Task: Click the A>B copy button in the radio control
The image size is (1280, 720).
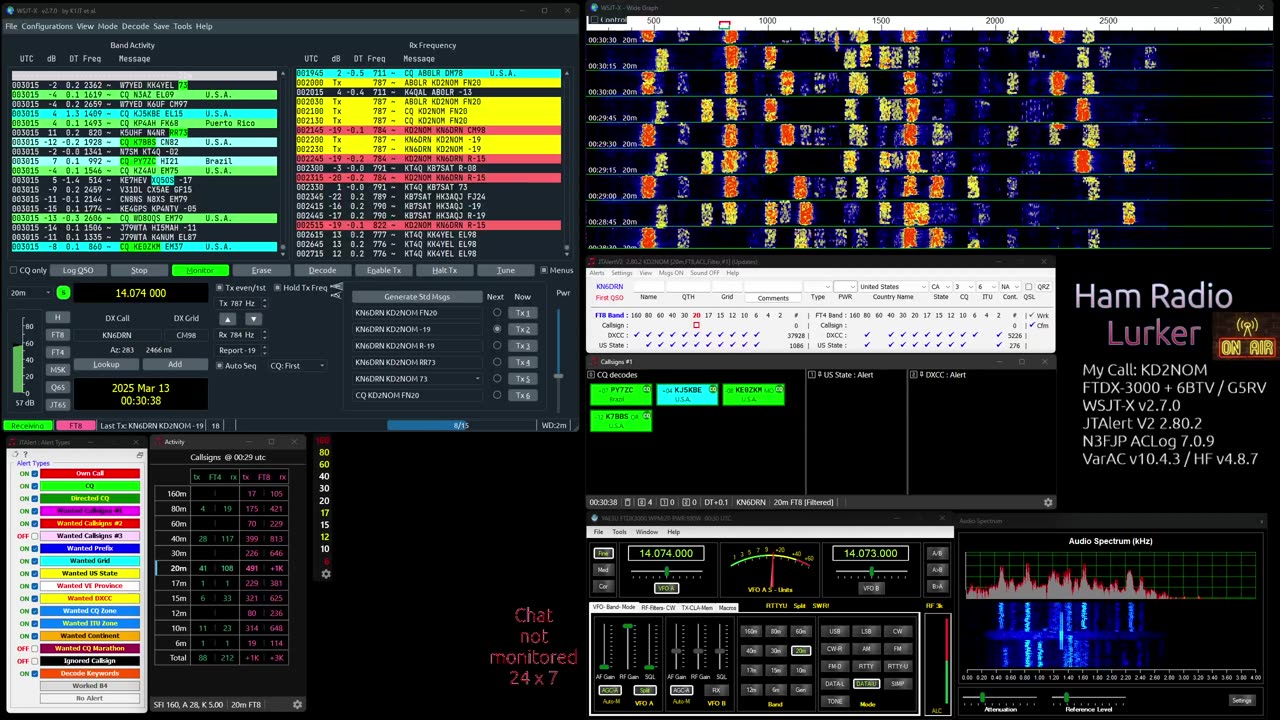Action: (937, 570)
